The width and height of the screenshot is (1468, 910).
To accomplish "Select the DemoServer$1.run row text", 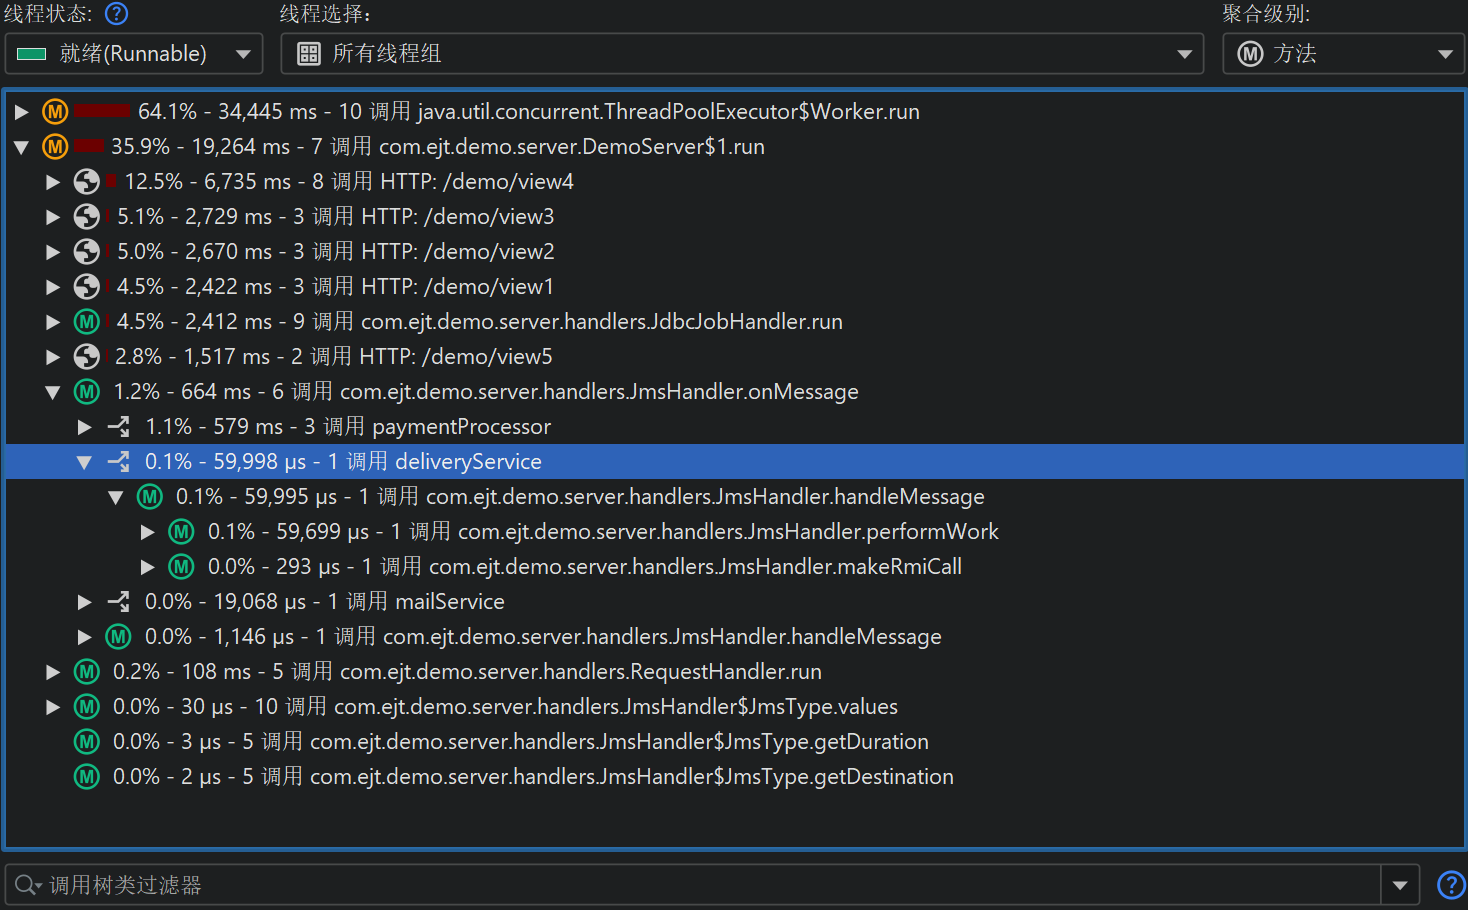I will pos(438,147).
